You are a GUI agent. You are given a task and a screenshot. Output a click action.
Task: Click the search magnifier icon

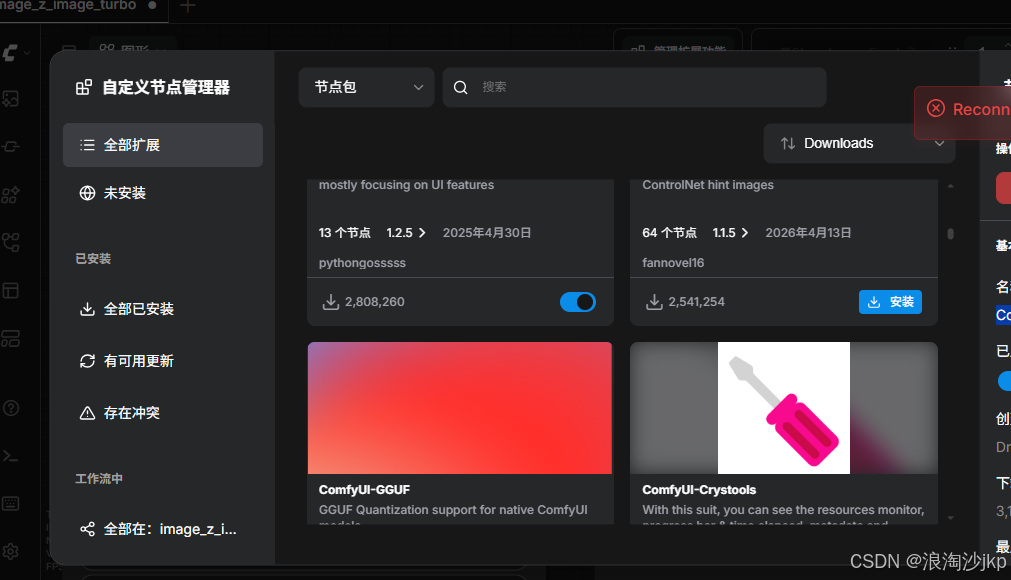point(460,87)
